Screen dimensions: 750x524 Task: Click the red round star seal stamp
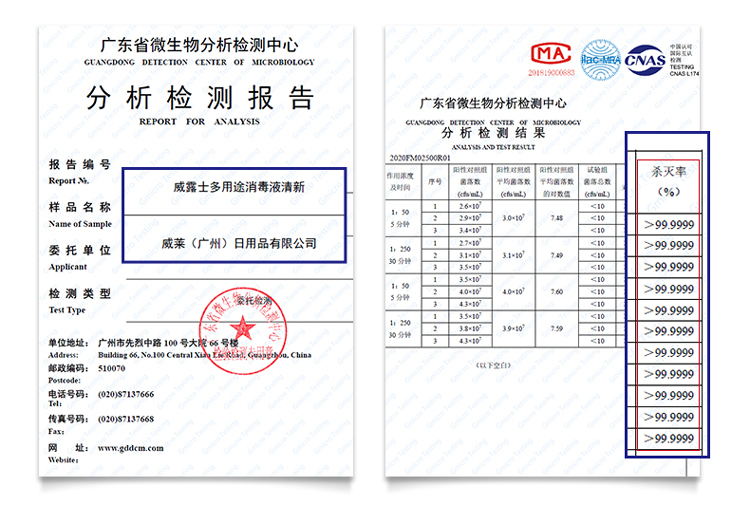243,330
